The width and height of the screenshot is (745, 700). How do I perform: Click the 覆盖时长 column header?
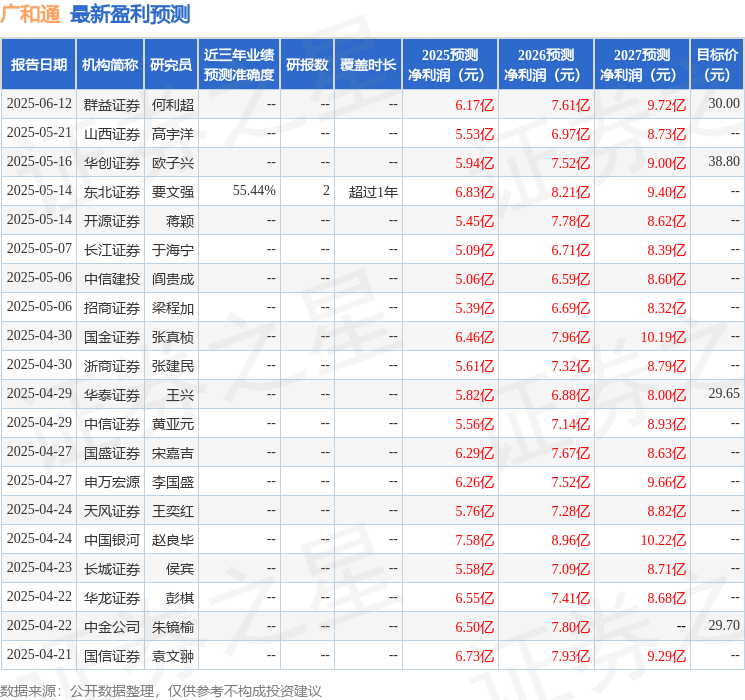coord(368,65)
